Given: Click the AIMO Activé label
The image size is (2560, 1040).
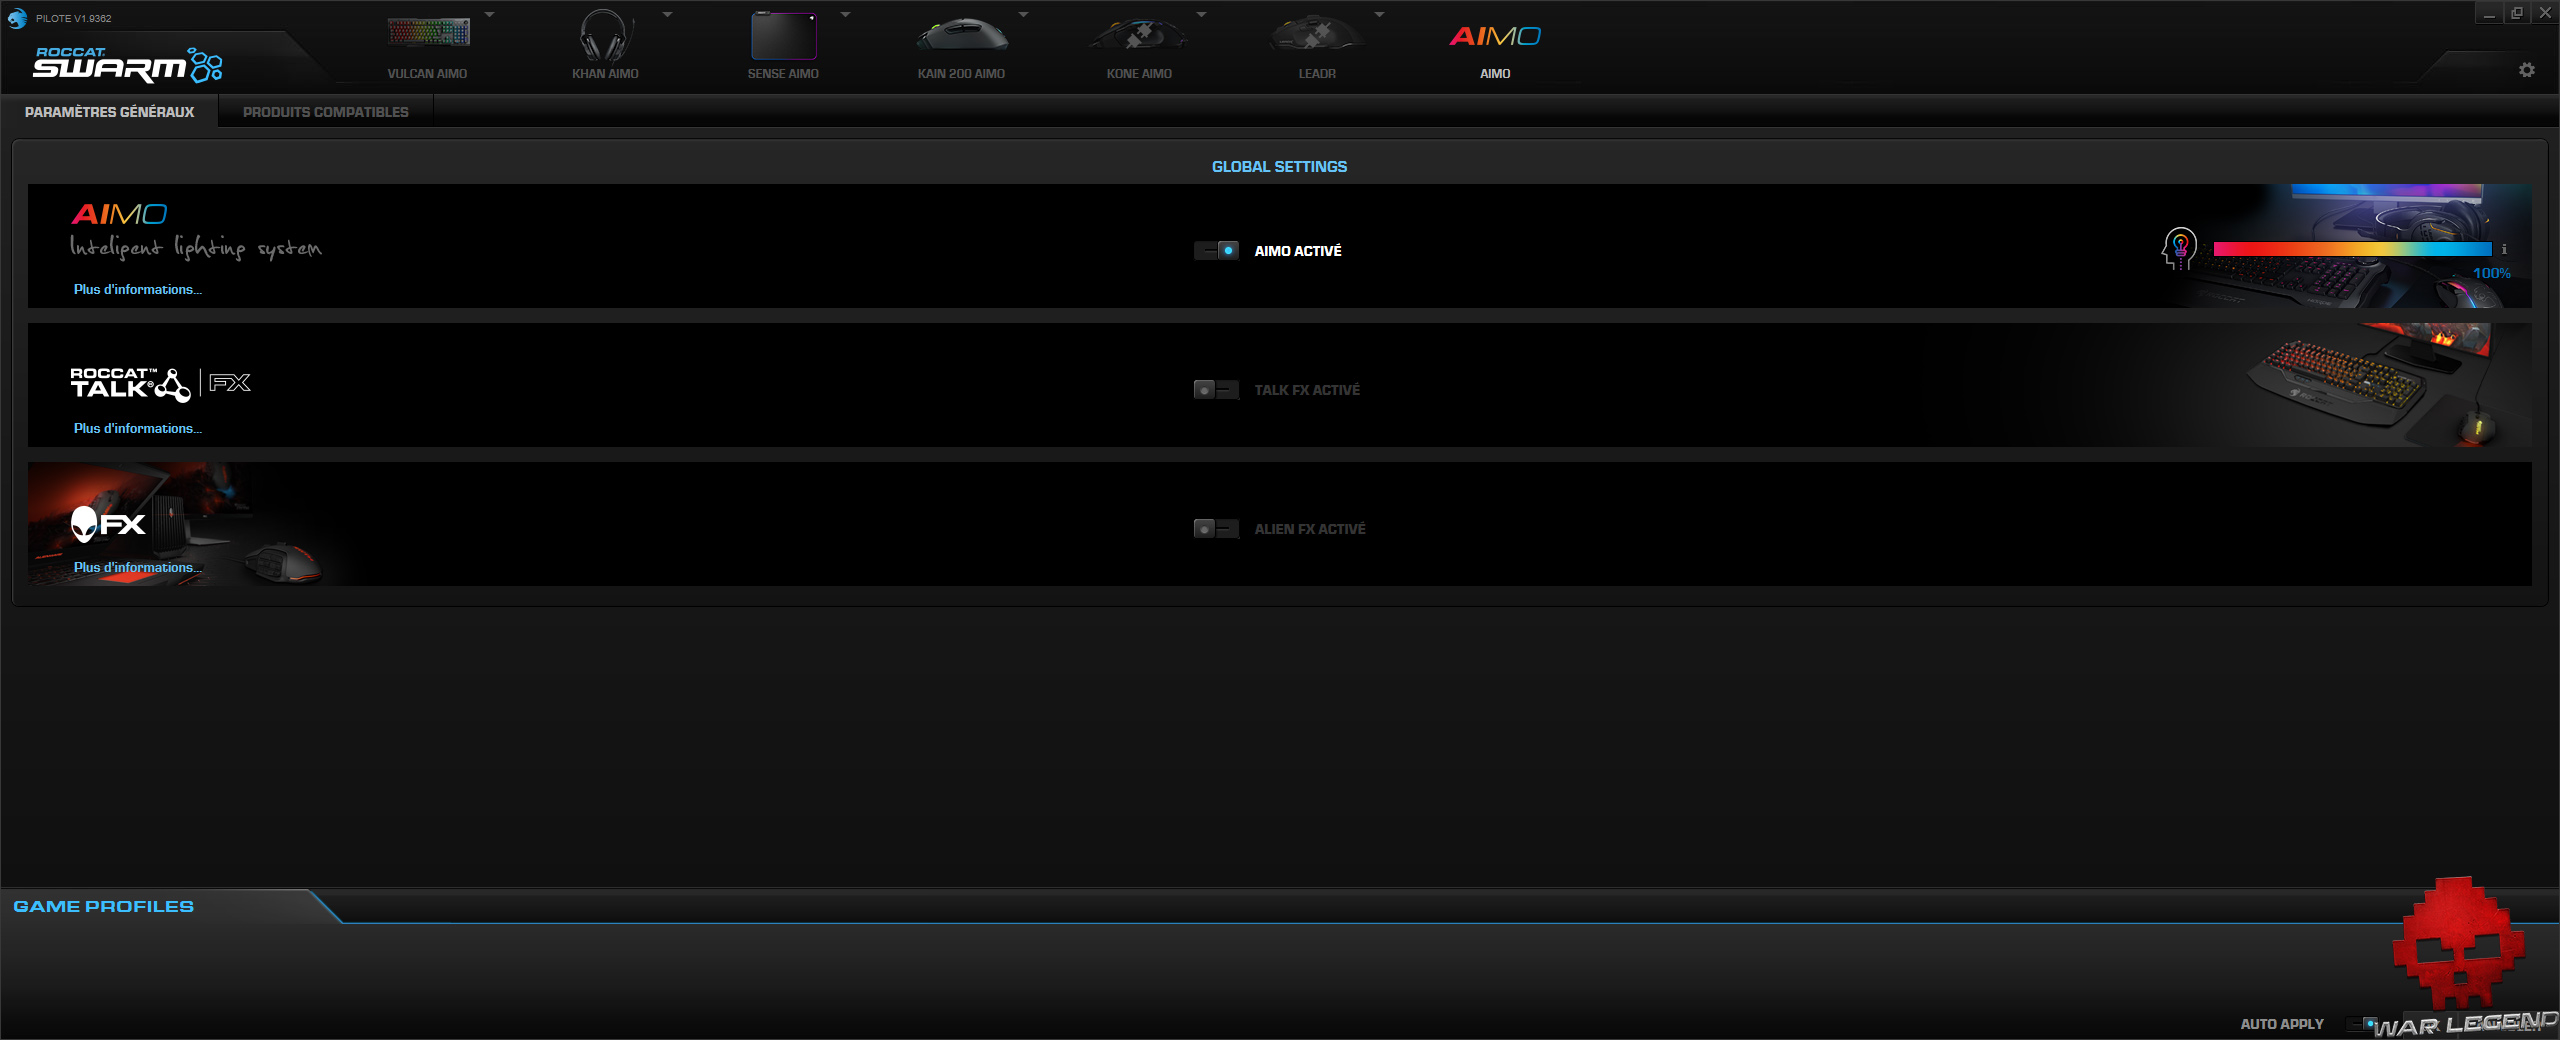Looking at the screenshot, I should coord(1298,251).
